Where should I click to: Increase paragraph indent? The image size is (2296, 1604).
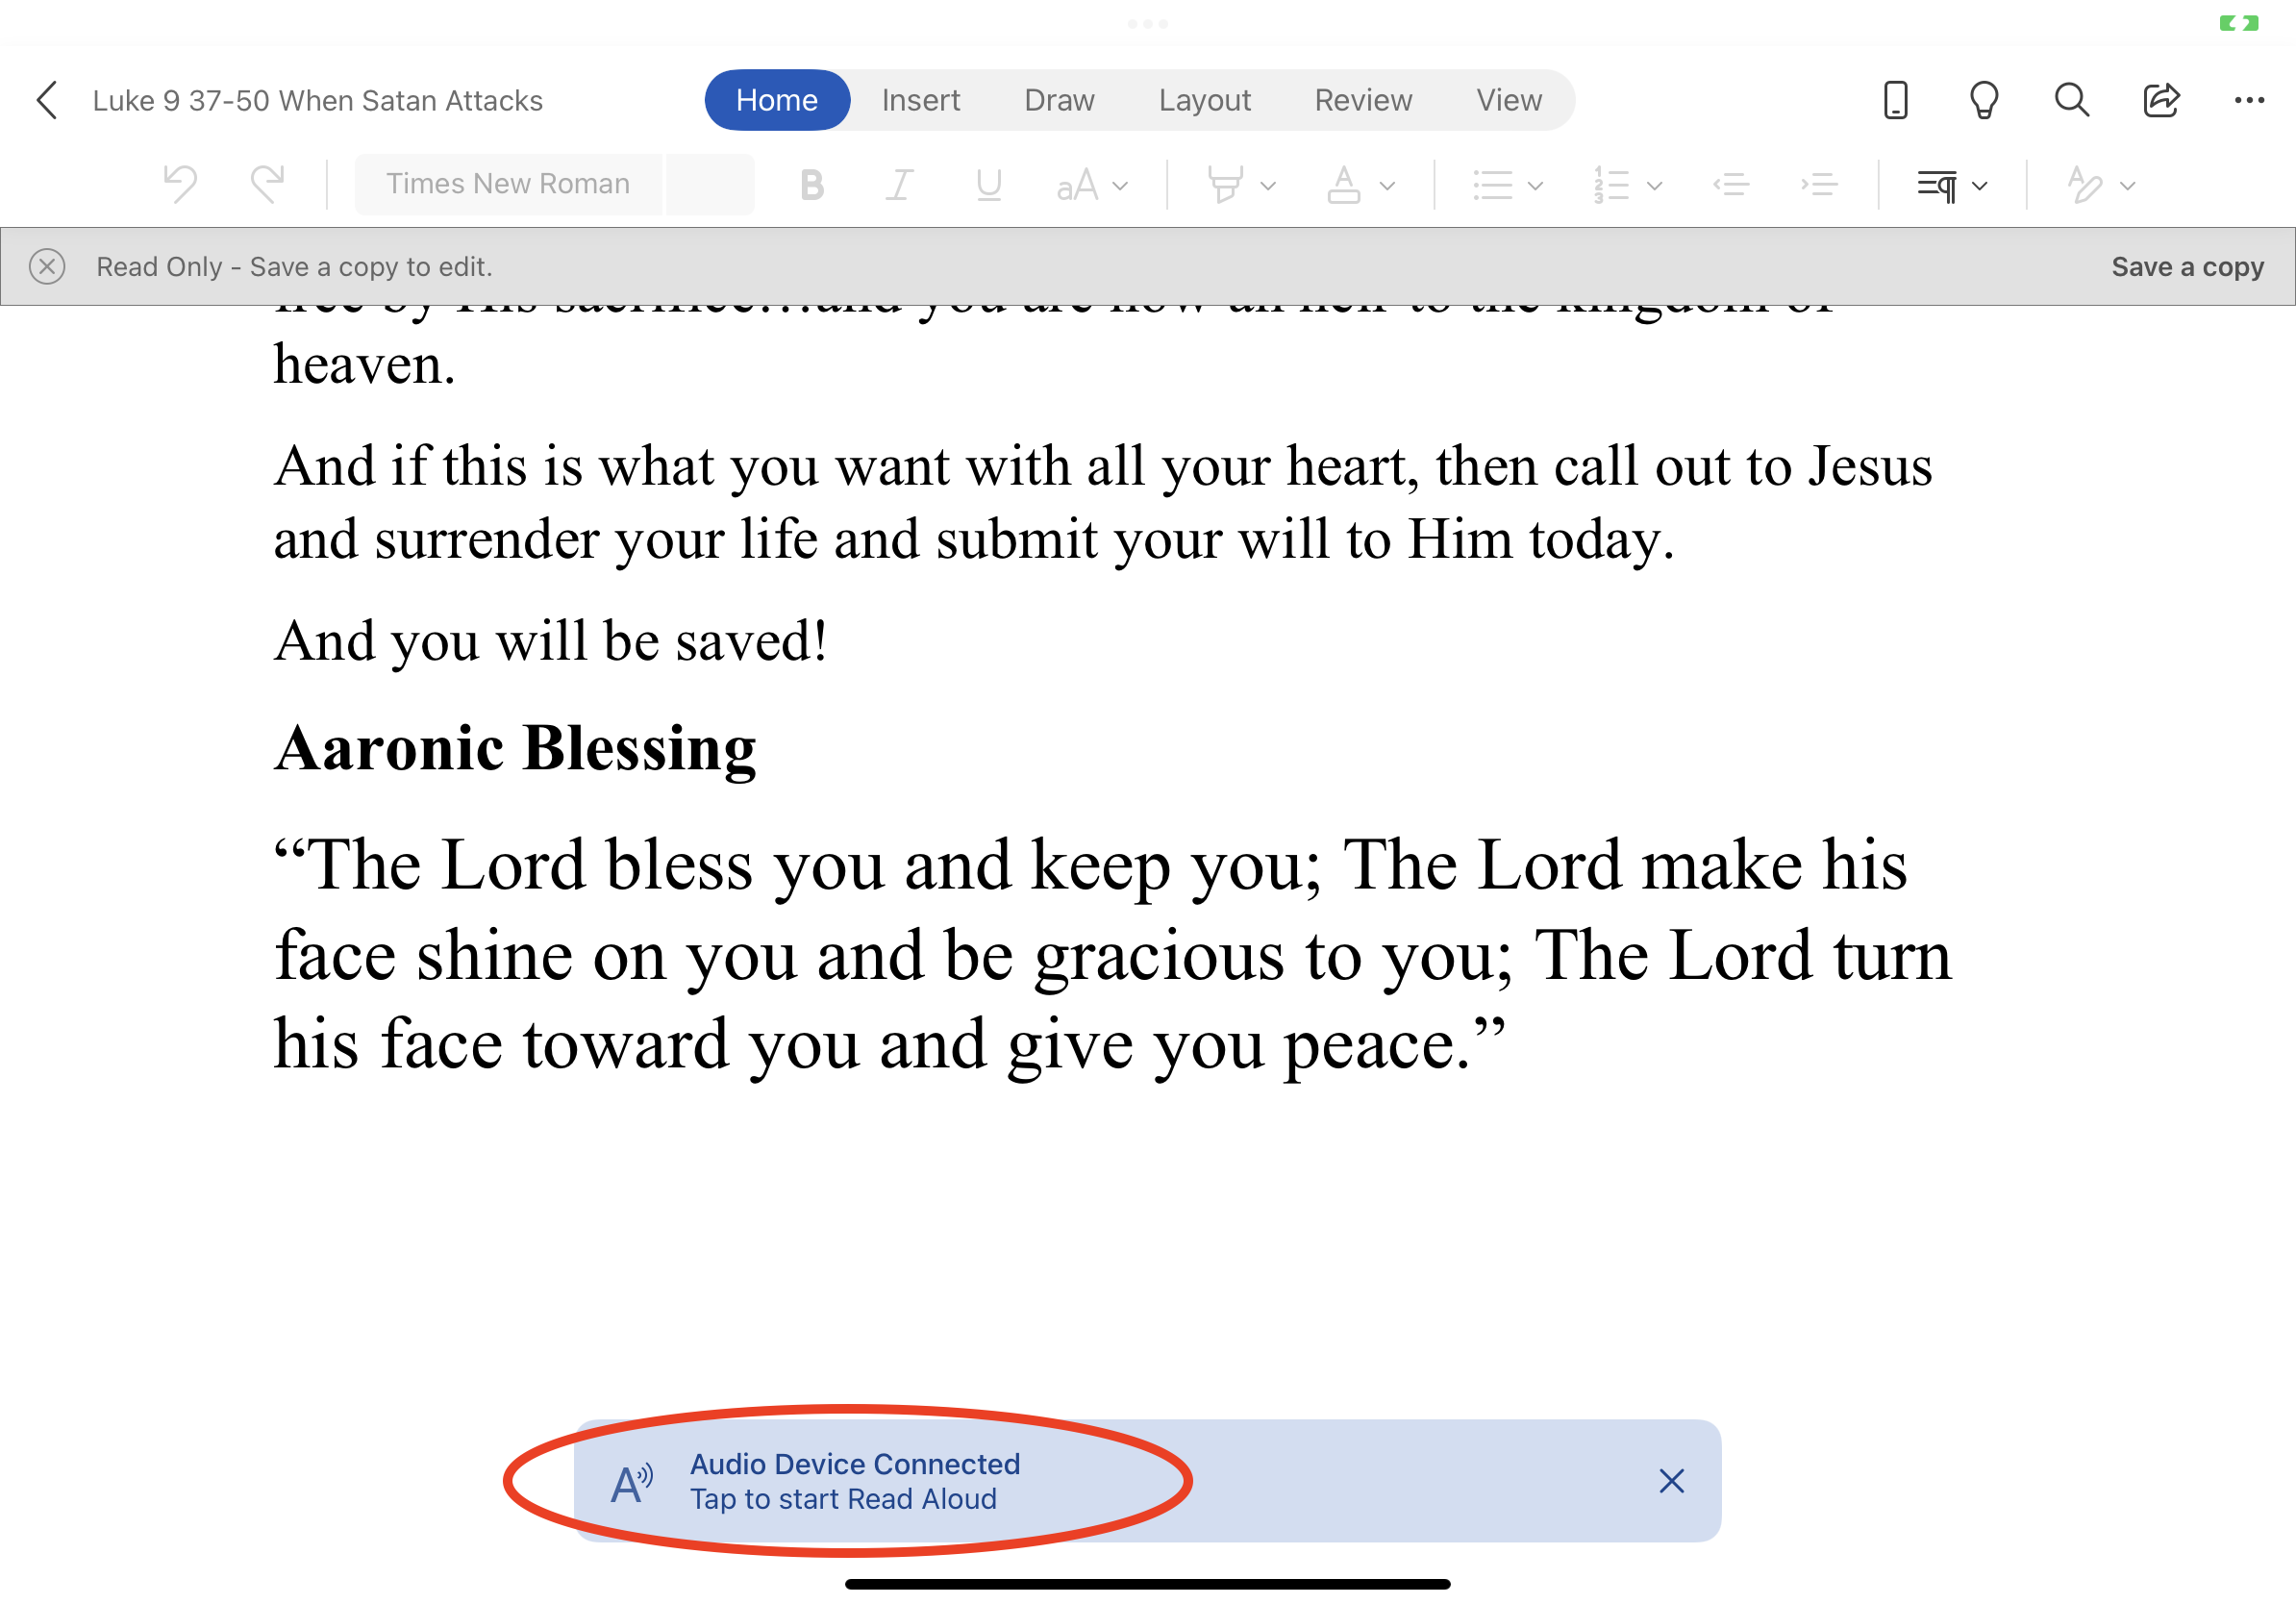(1818, 185)
